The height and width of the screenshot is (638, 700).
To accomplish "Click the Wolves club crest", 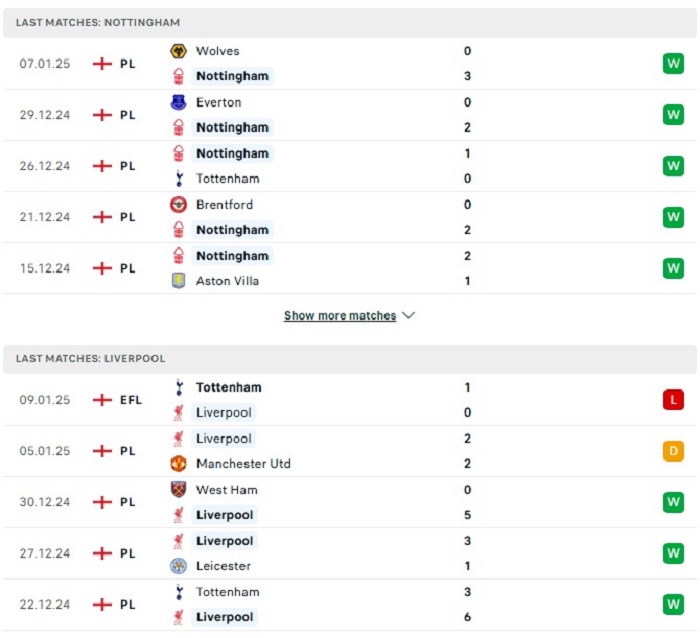I will click(179, 51).
